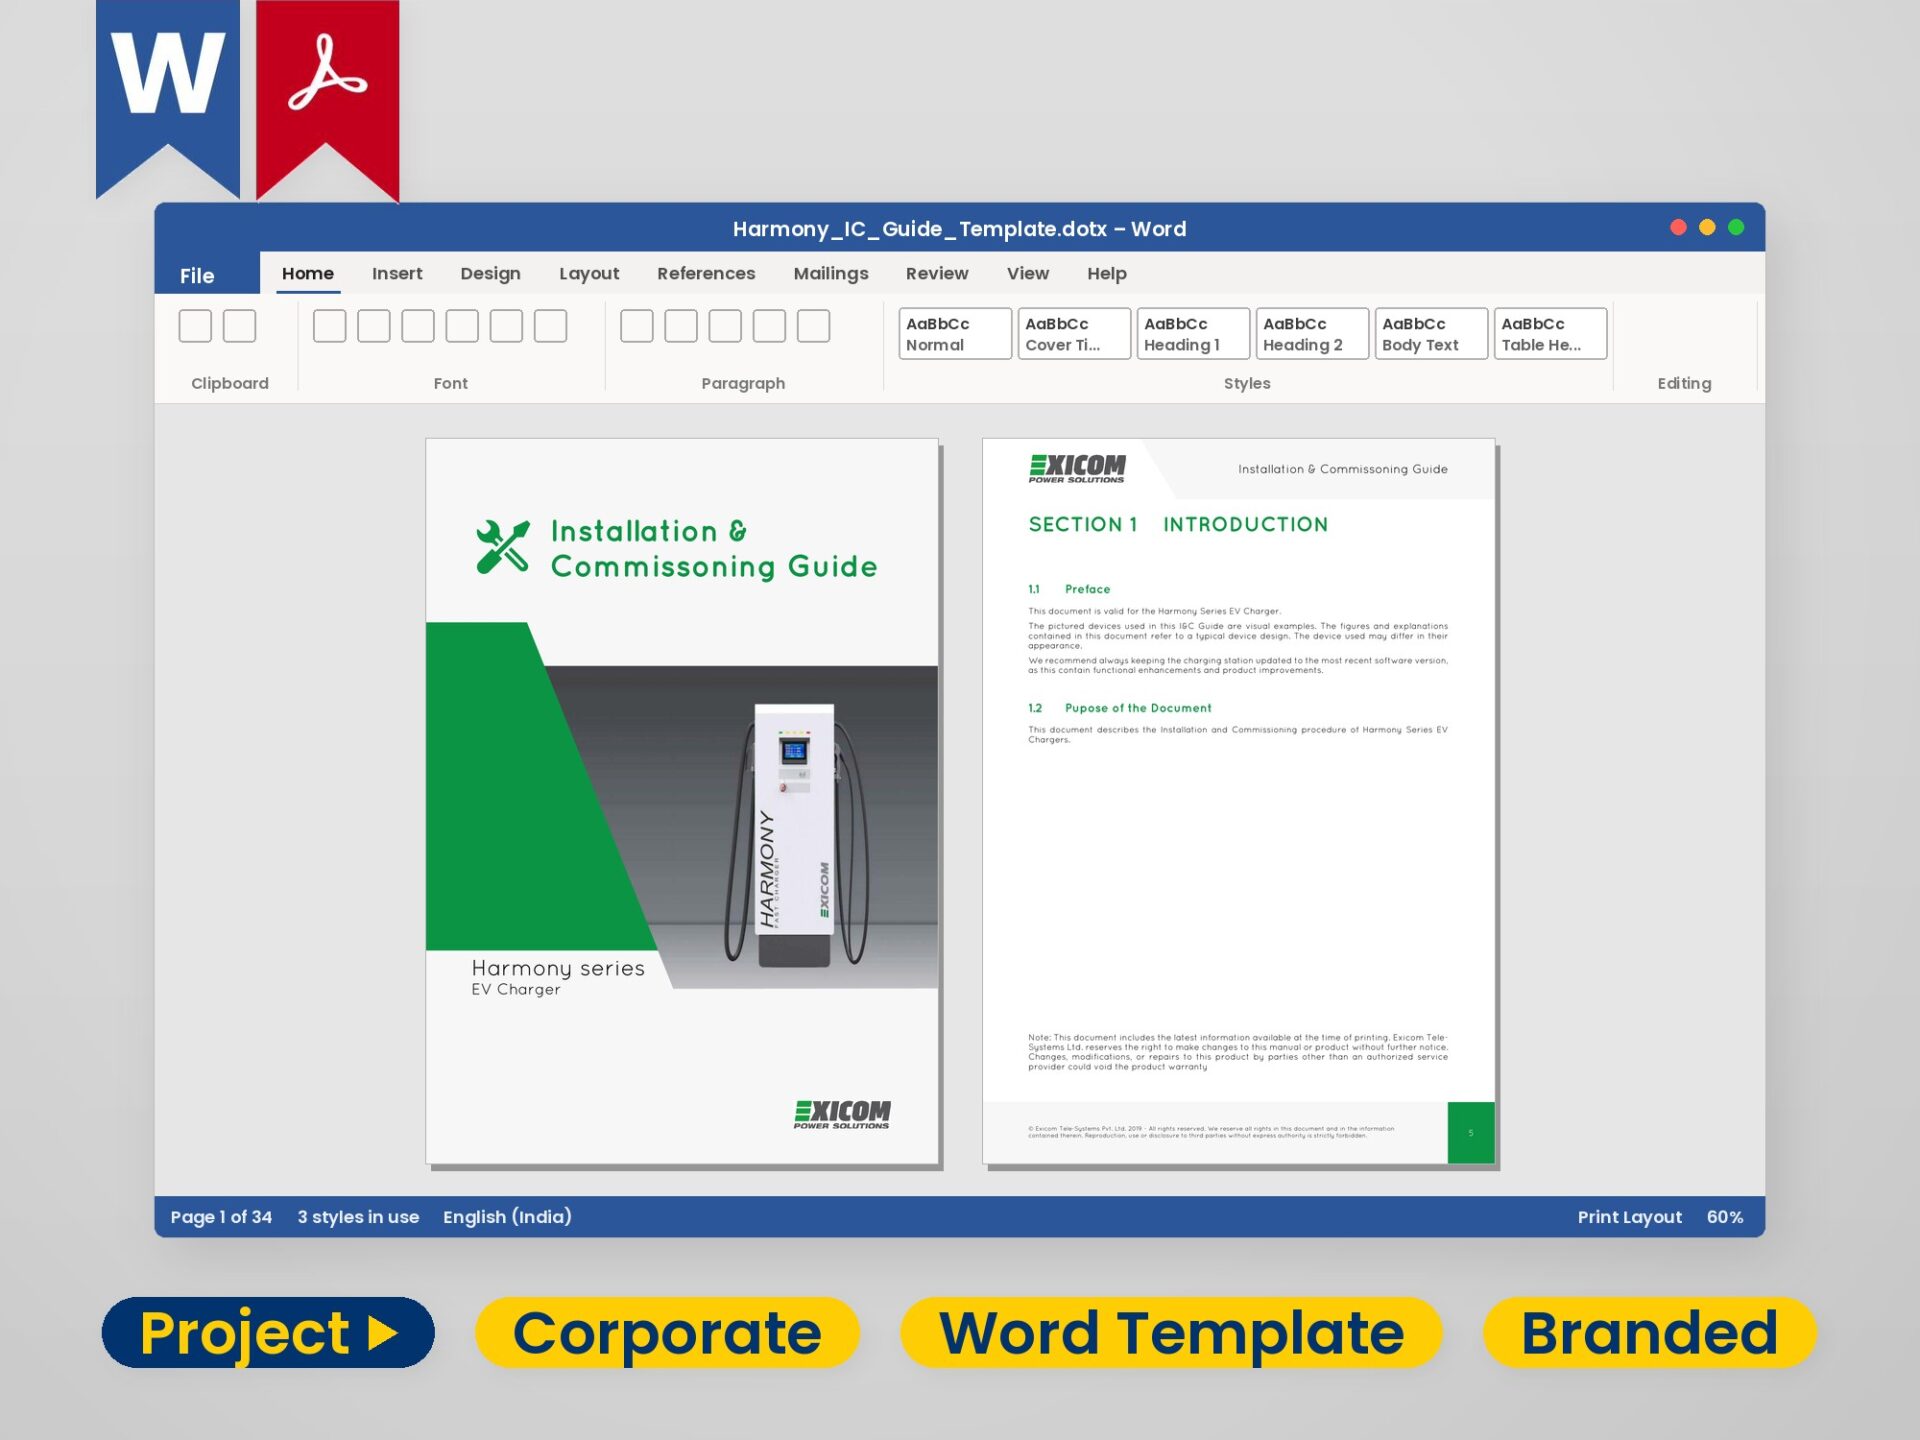This screenshot has height=1440, width=1920.
Task: Click 'Page 1 of 34' in status bar
Action: (221, 1217)
